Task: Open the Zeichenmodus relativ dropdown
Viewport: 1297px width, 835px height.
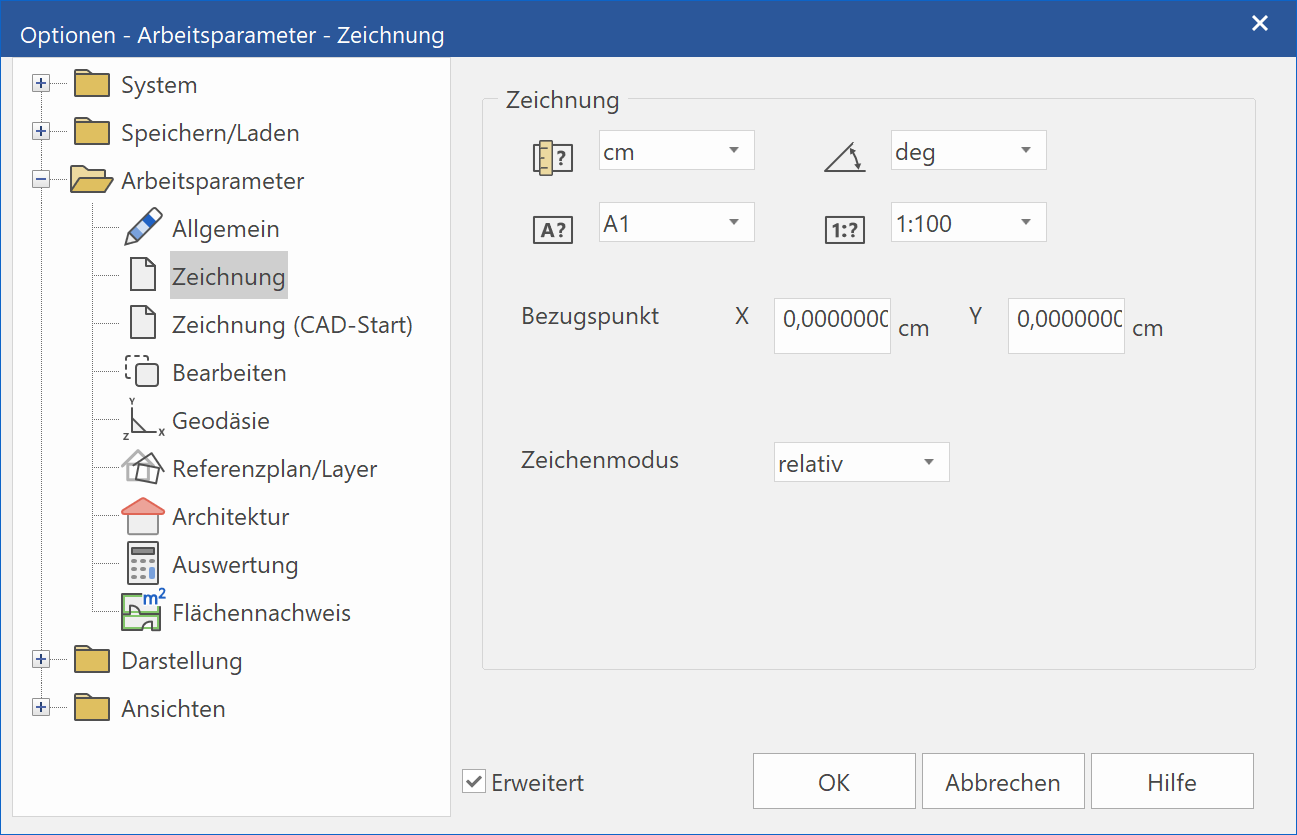Action: coord(861,462)
